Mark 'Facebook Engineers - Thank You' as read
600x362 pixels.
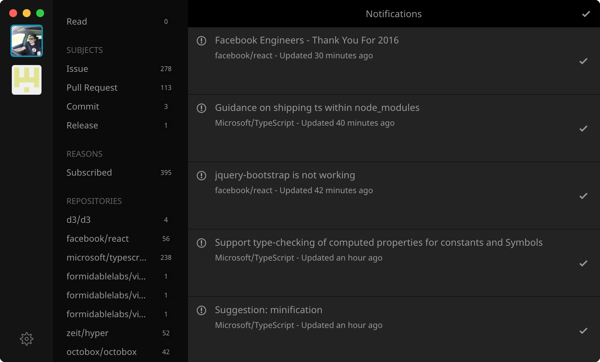pos(583,61)
